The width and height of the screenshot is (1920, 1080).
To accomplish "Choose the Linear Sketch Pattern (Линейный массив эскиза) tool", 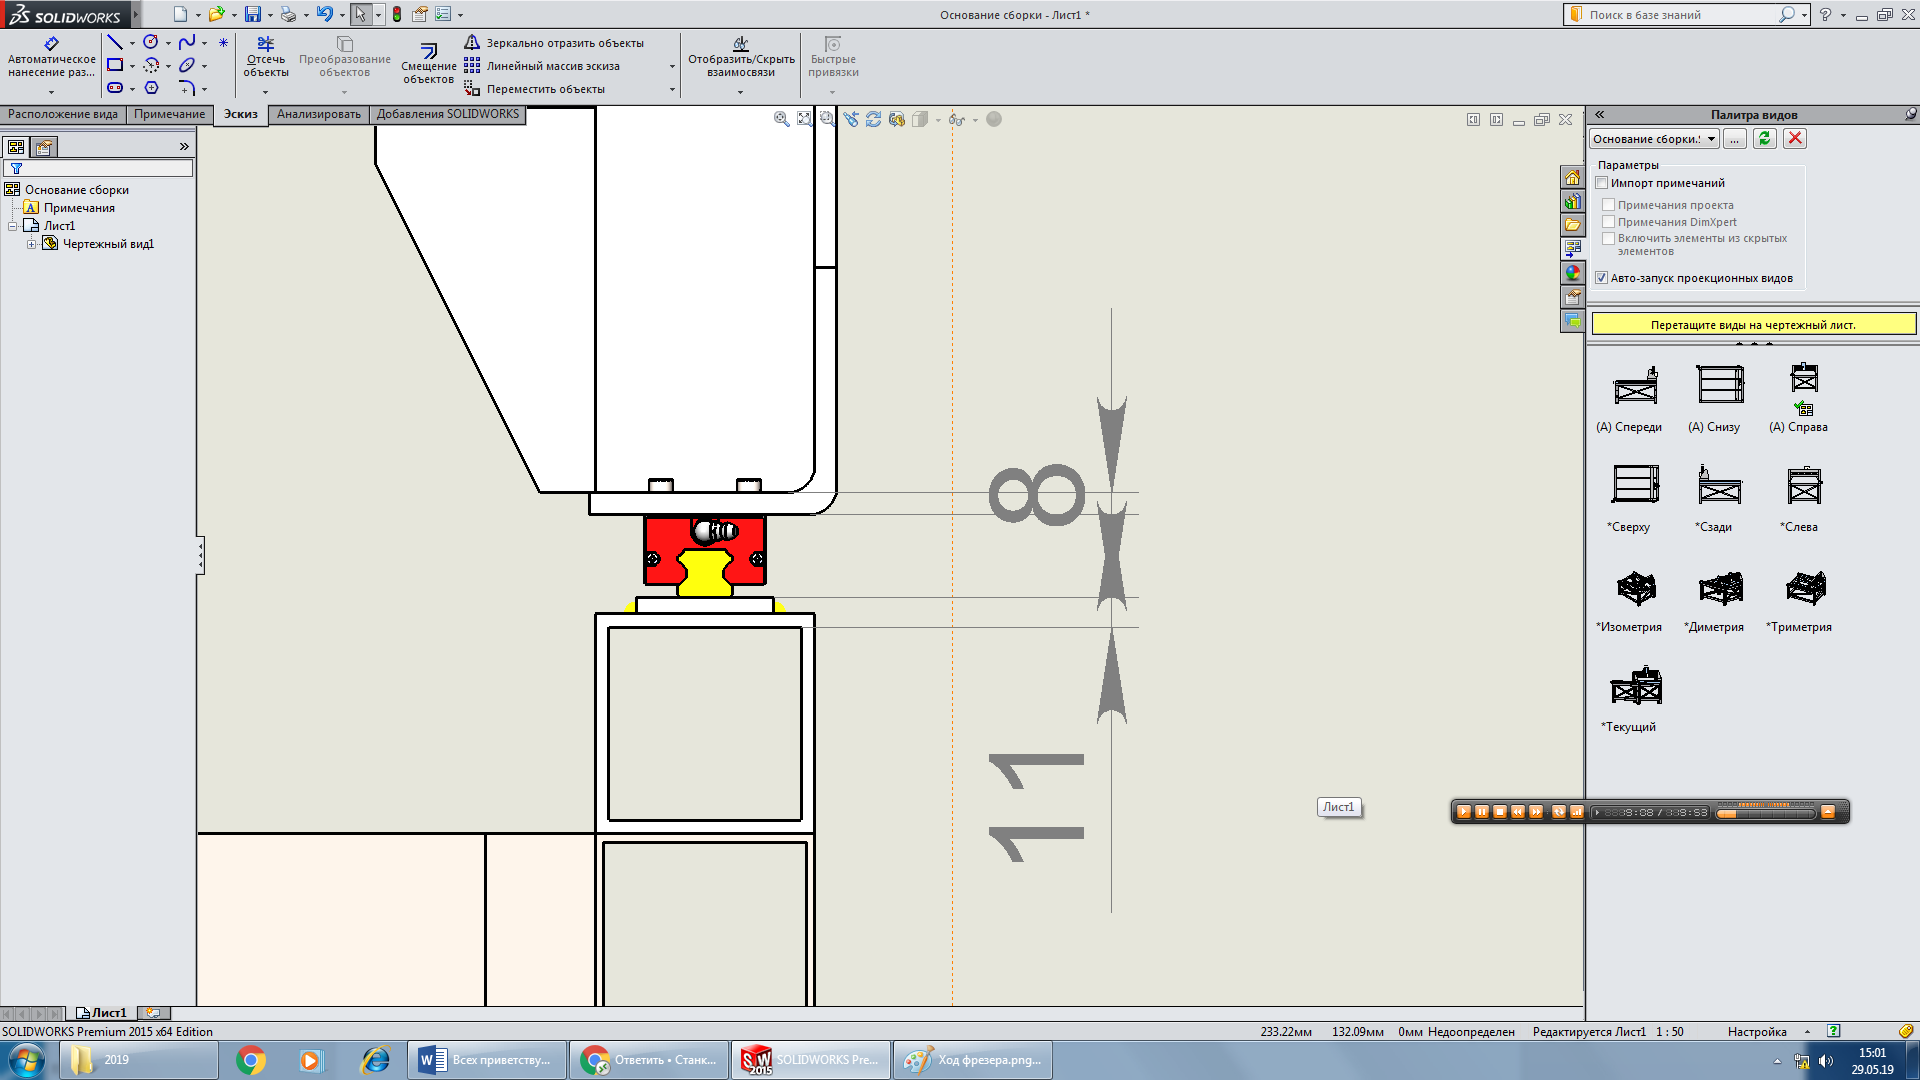I will [x=472, y=66].
